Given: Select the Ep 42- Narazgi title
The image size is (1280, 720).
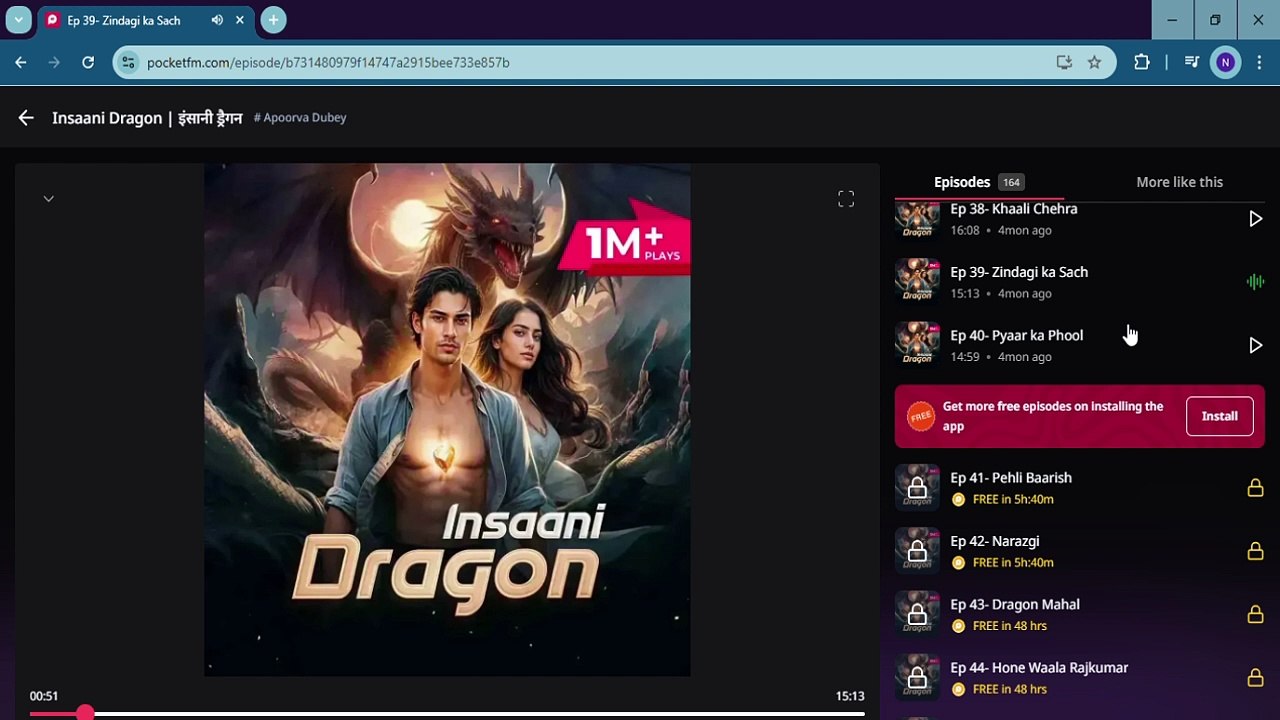Looking at the screenshot, I should tap(995, 541).
